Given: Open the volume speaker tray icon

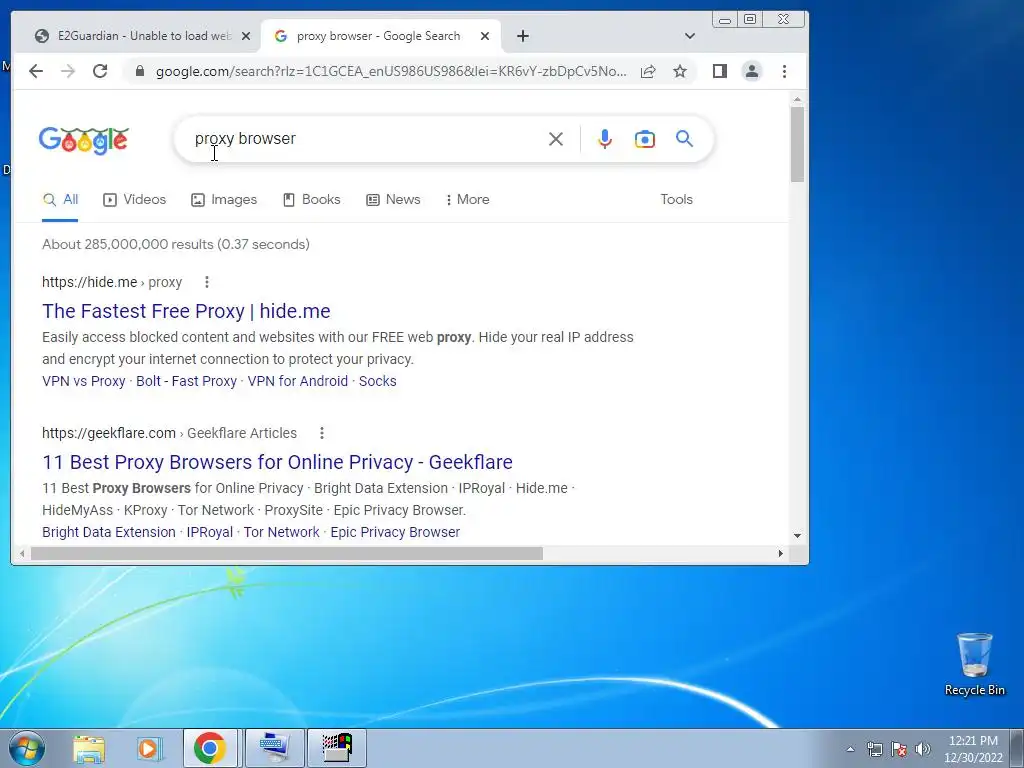Looking at the screenshot, I should click(x=923, y=749).
